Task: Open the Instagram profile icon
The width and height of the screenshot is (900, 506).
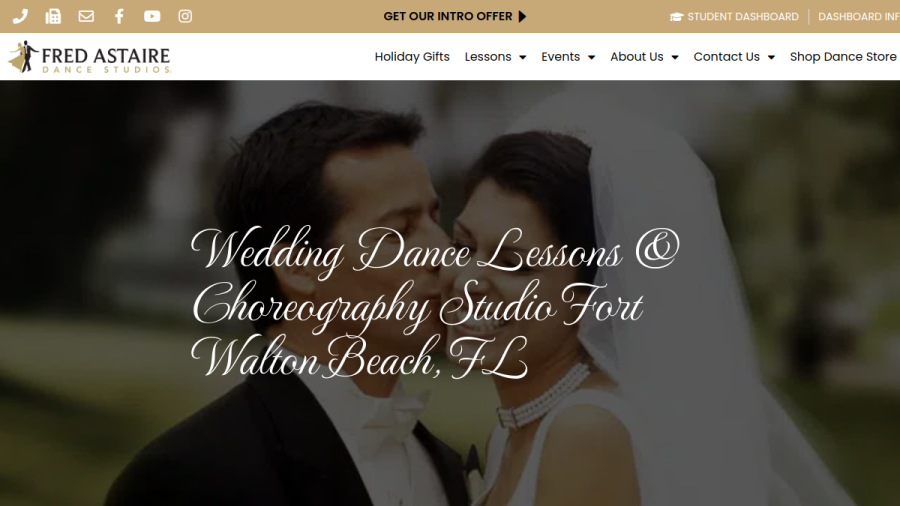Action: click(185, 16)
